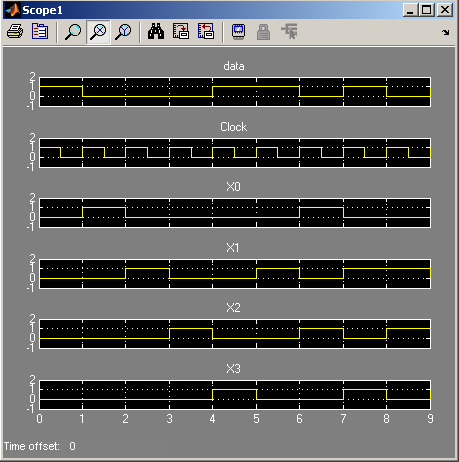Click the MATLAB icon in the title bar
459x462 pixels.
click(x=13, y=10)
